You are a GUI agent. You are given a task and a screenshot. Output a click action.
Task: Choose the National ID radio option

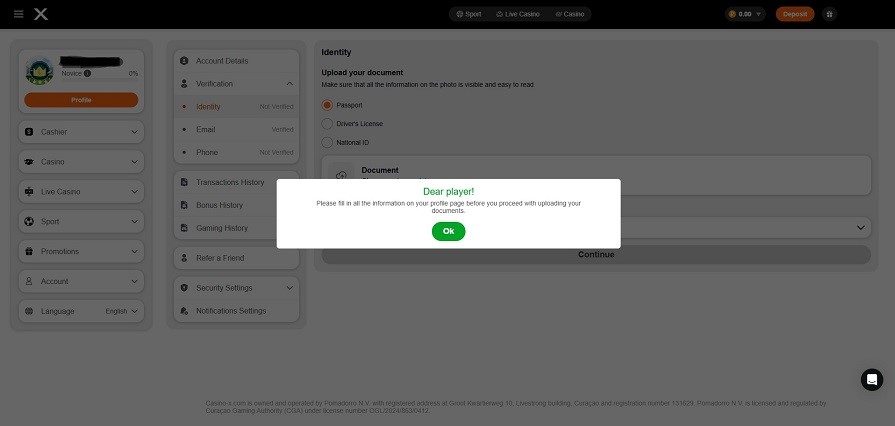327,142
